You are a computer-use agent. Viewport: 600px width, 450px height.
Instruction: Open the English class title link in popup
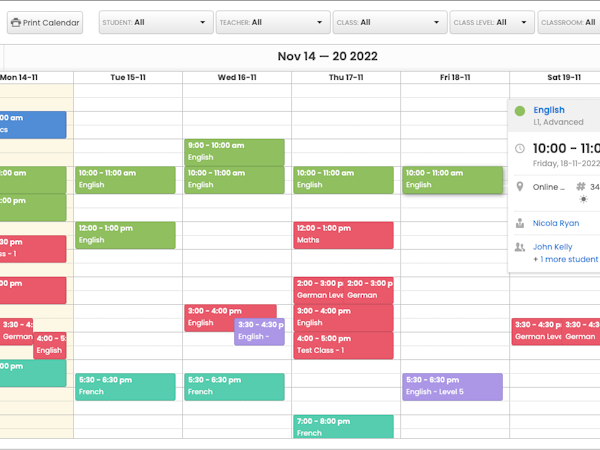[549, 110]
